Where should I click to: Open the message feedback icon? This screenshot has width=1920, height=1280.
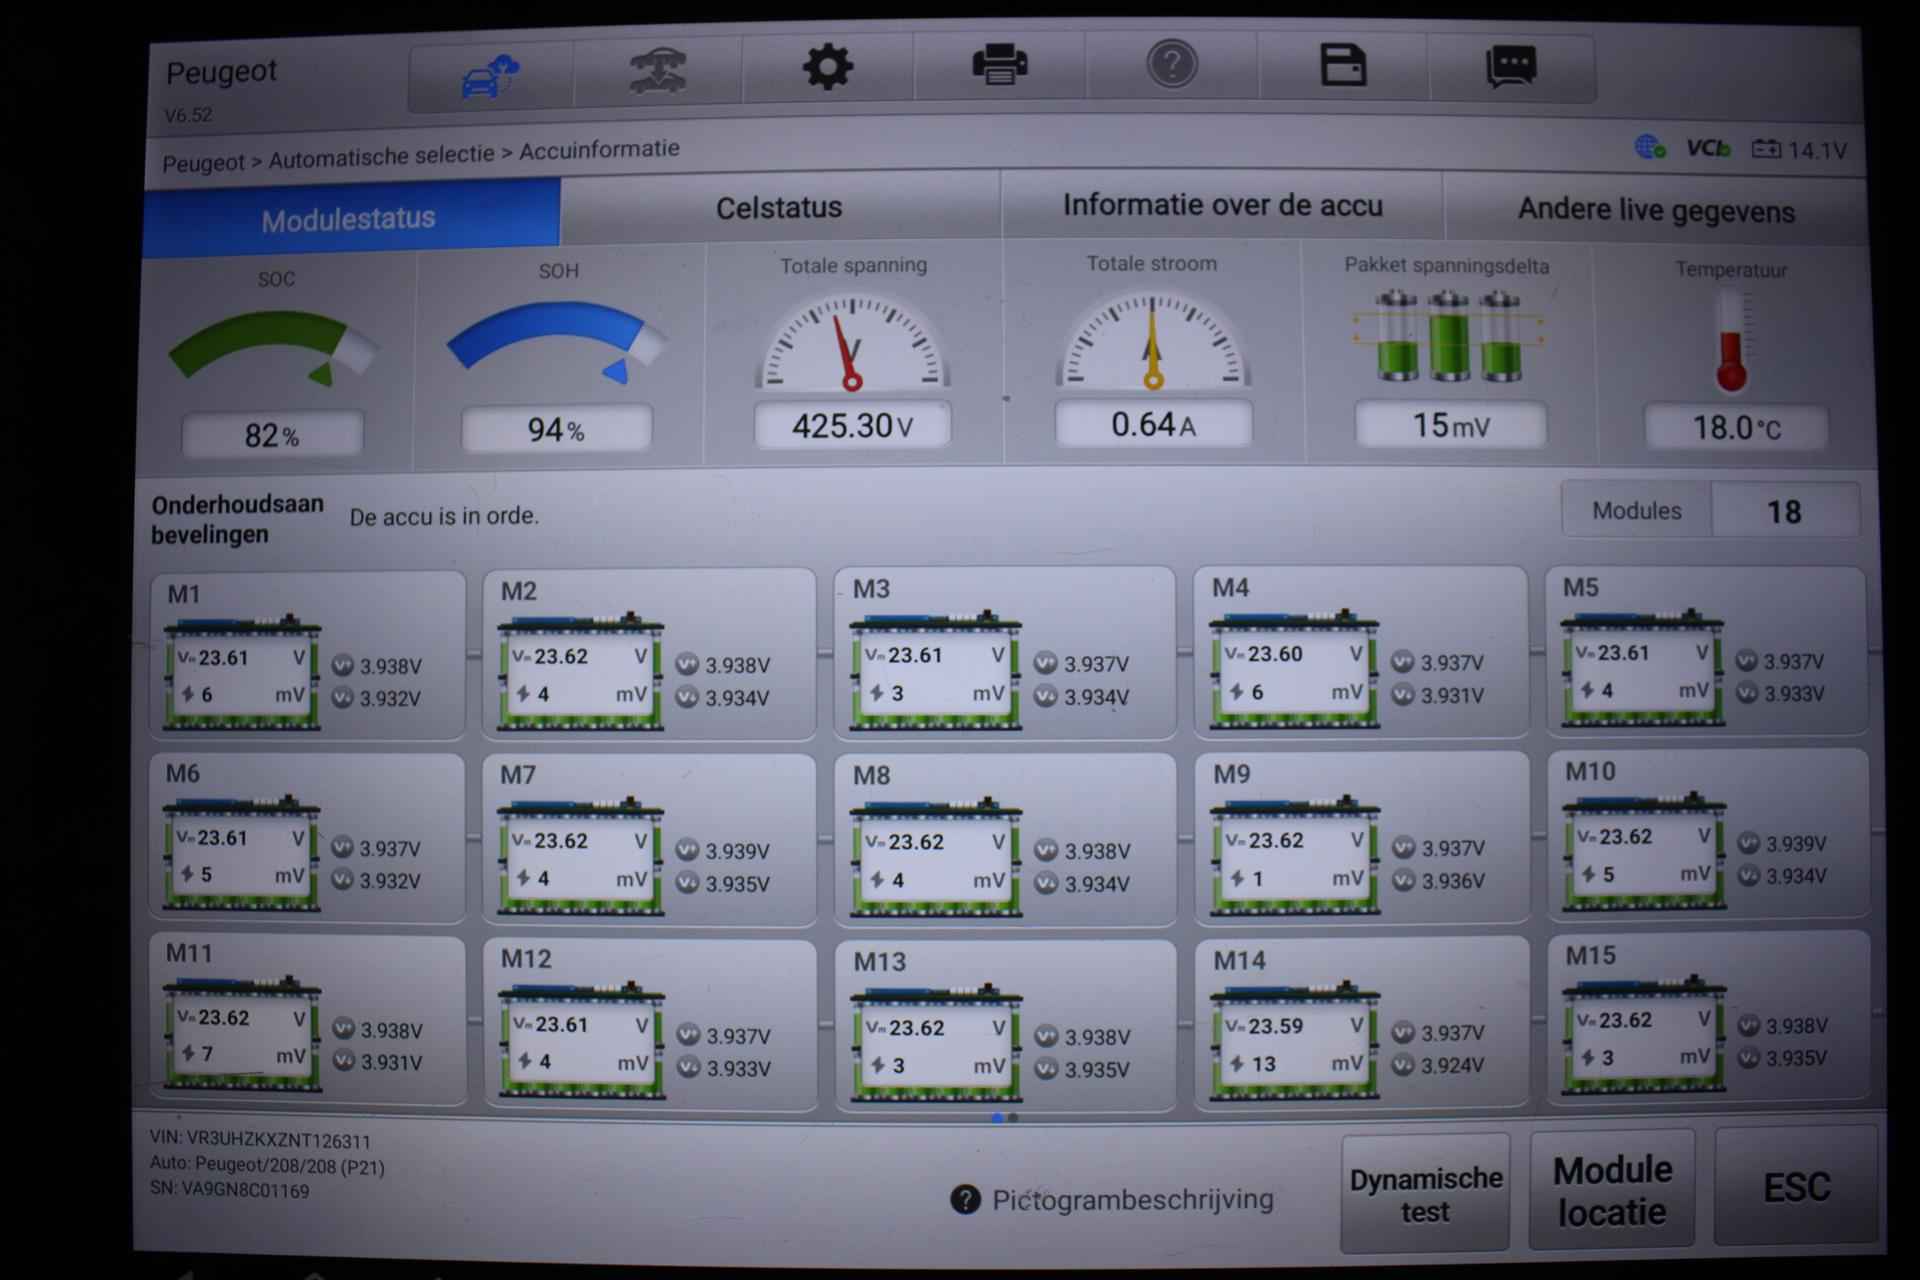tap(1511, 67)
